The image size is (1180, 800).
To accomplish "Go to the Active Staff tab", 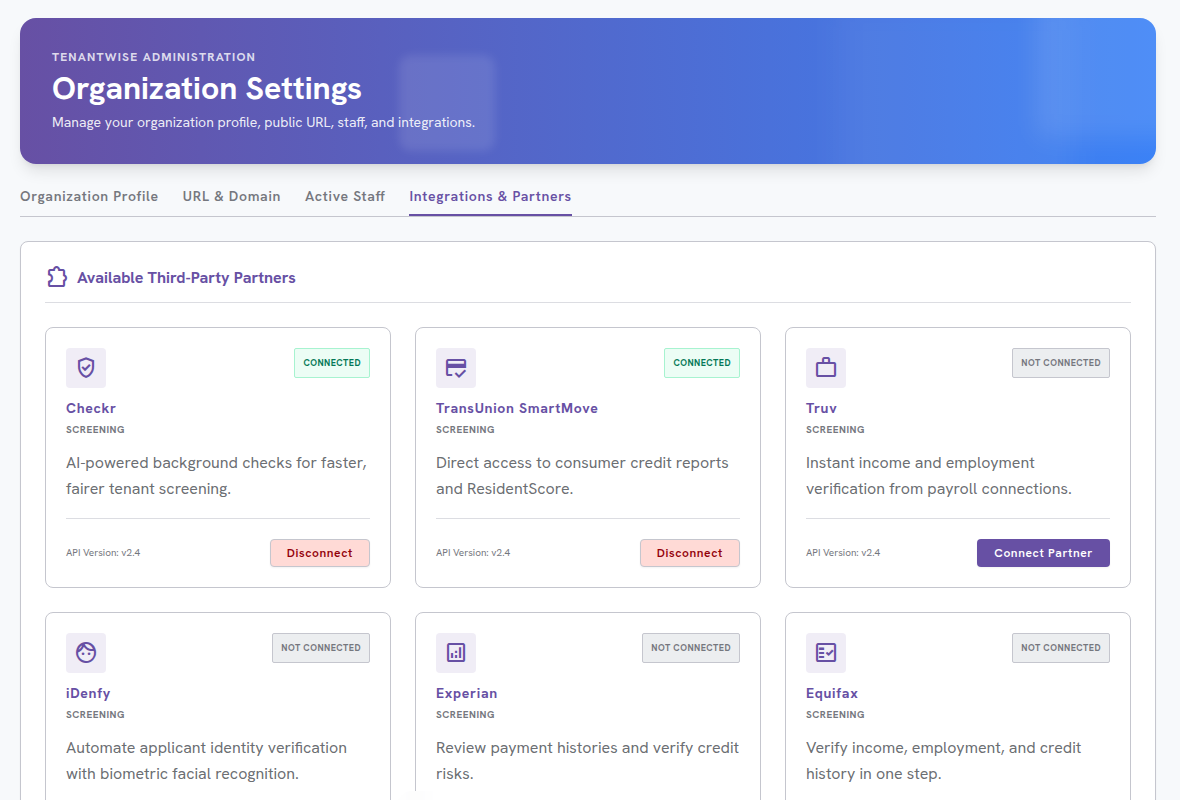I will tap(345, 196).
